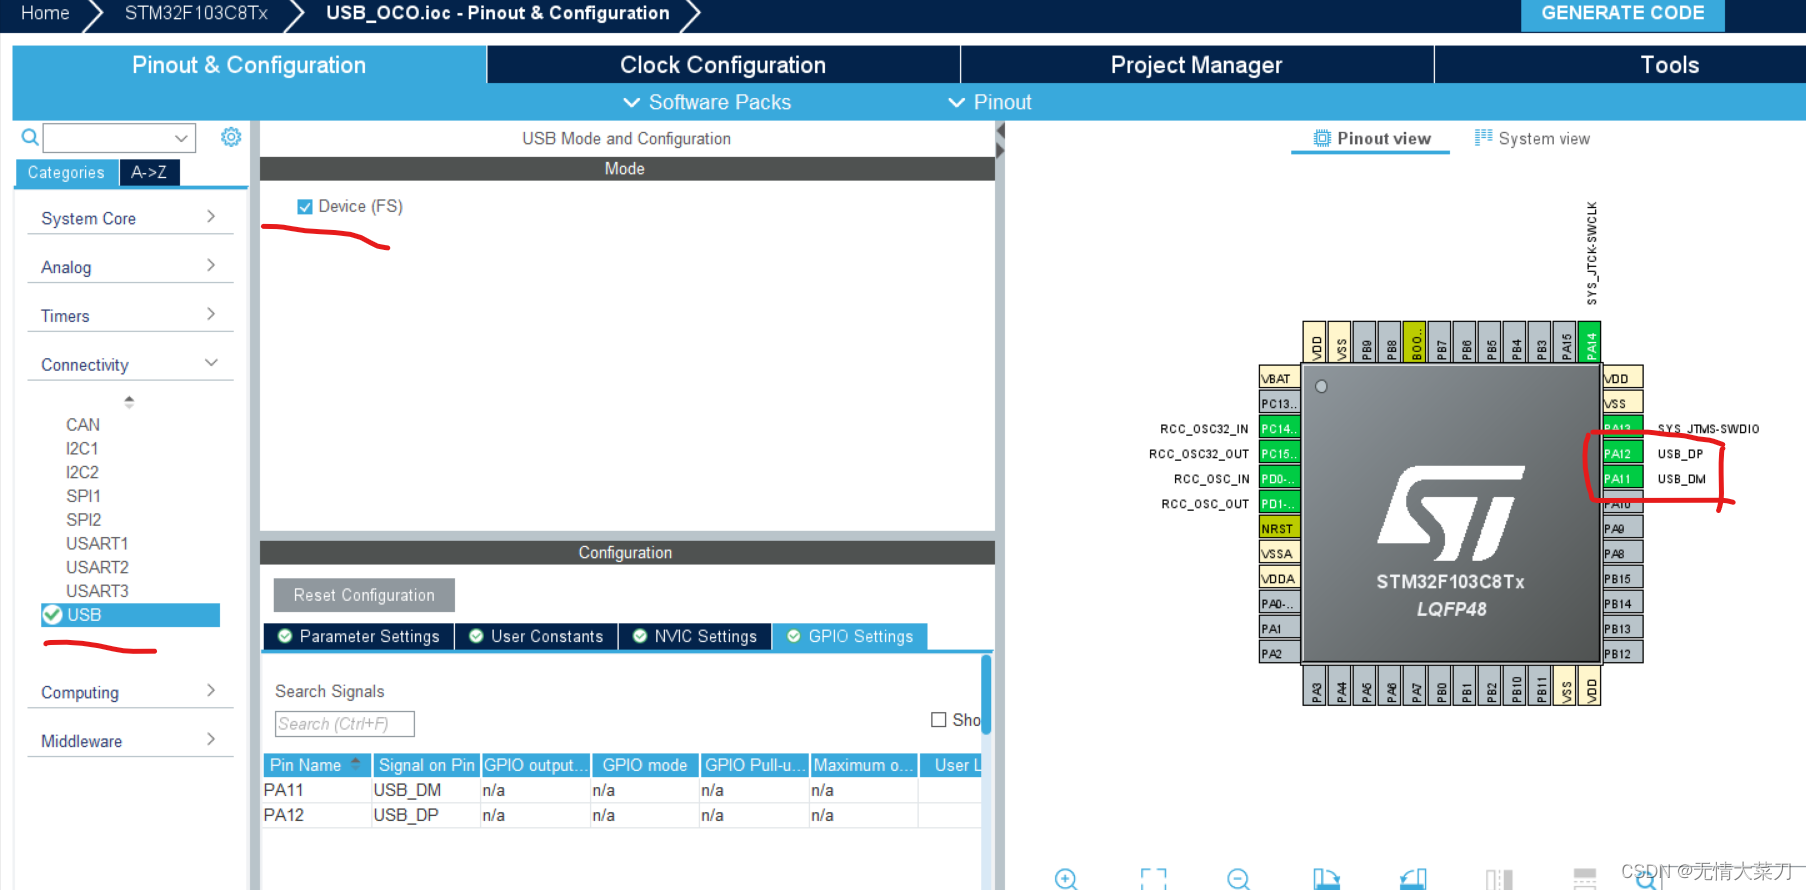Select the PB15 pin on the chip
This screenshot has height=890, width=1806.
pos(1622,578)
